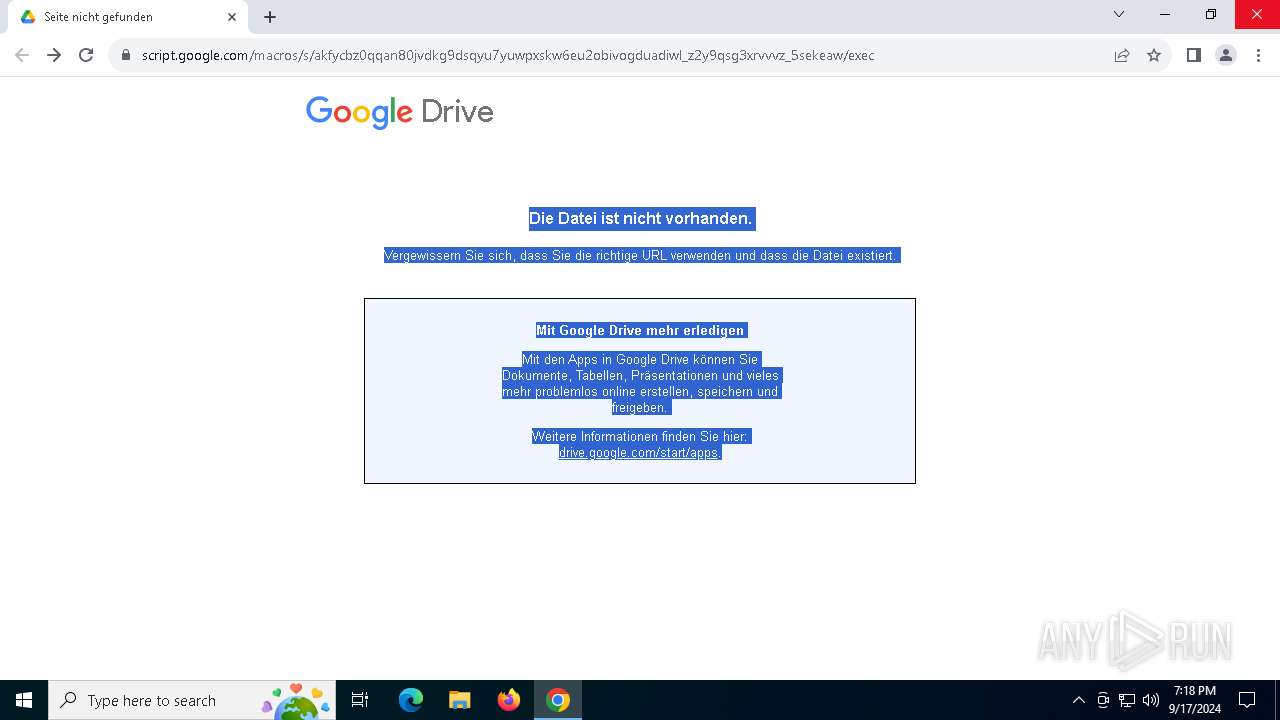Open the volume tray icon

(x=1151, y=700)
